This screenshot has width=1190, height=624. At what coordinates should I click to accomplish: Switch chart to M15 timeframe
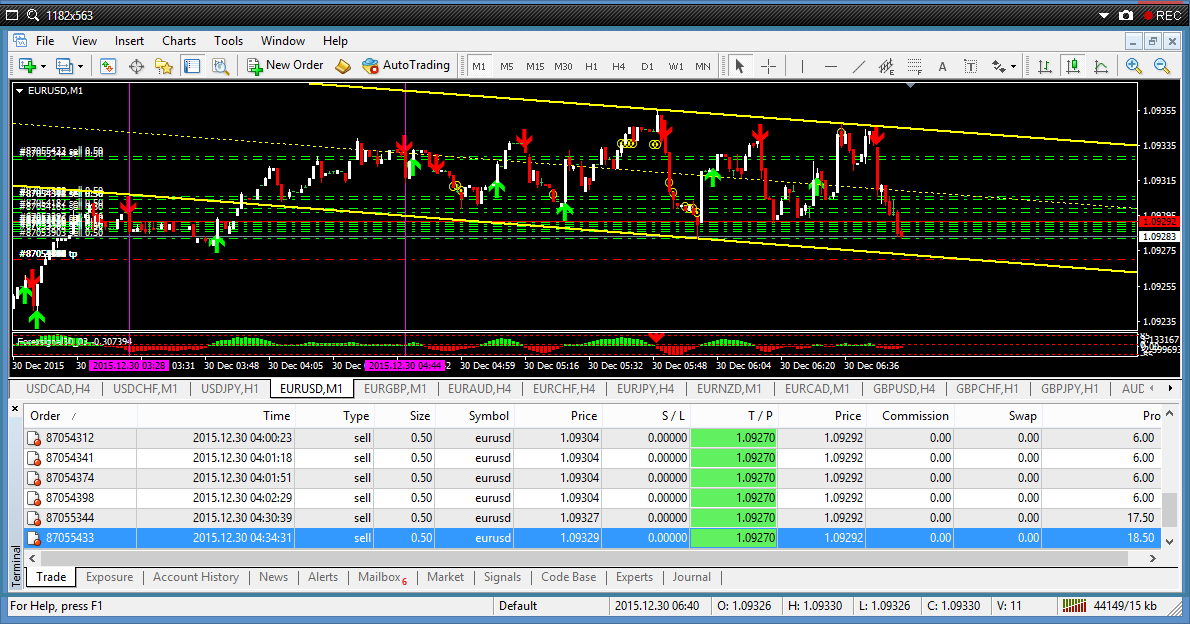click(535, 66)
